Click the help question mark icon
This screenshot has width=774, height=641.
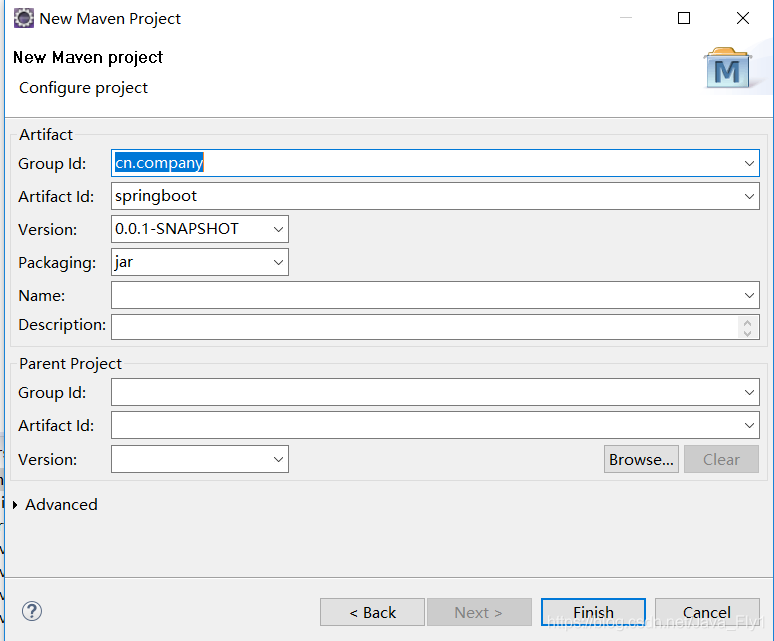coord(32,611)
